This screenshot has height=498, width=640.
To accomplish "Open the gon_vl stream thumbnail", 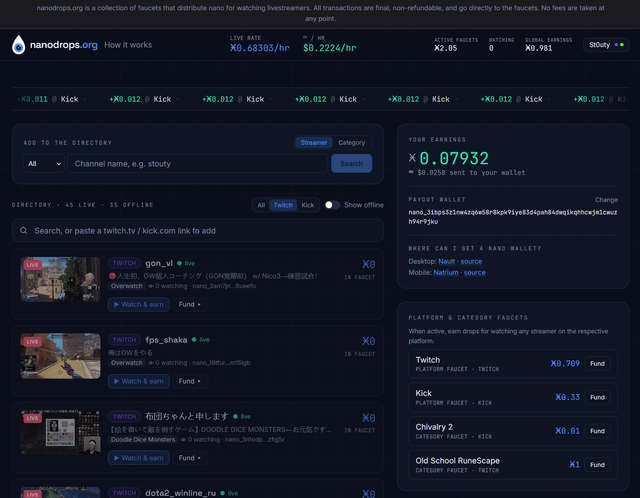I will (x=60, y=280).
